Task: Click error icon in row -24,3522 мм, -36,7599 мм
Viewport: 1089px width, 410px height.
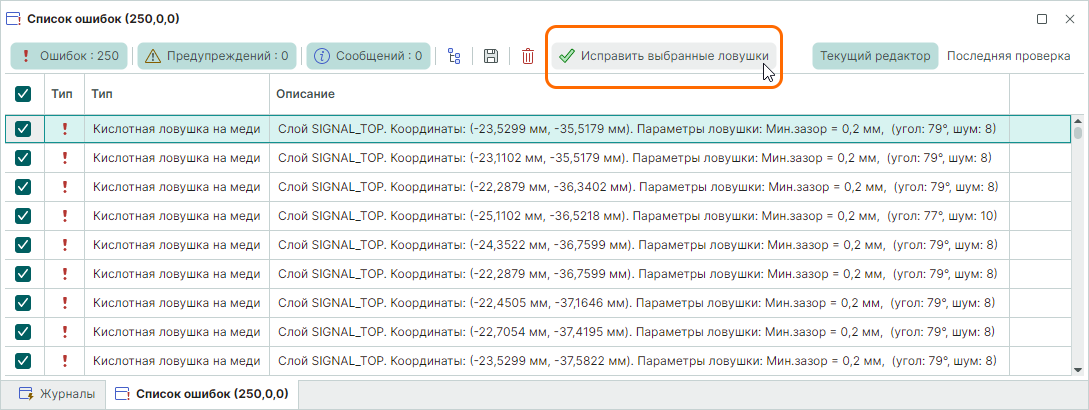Action: click(x=65, y=245)
